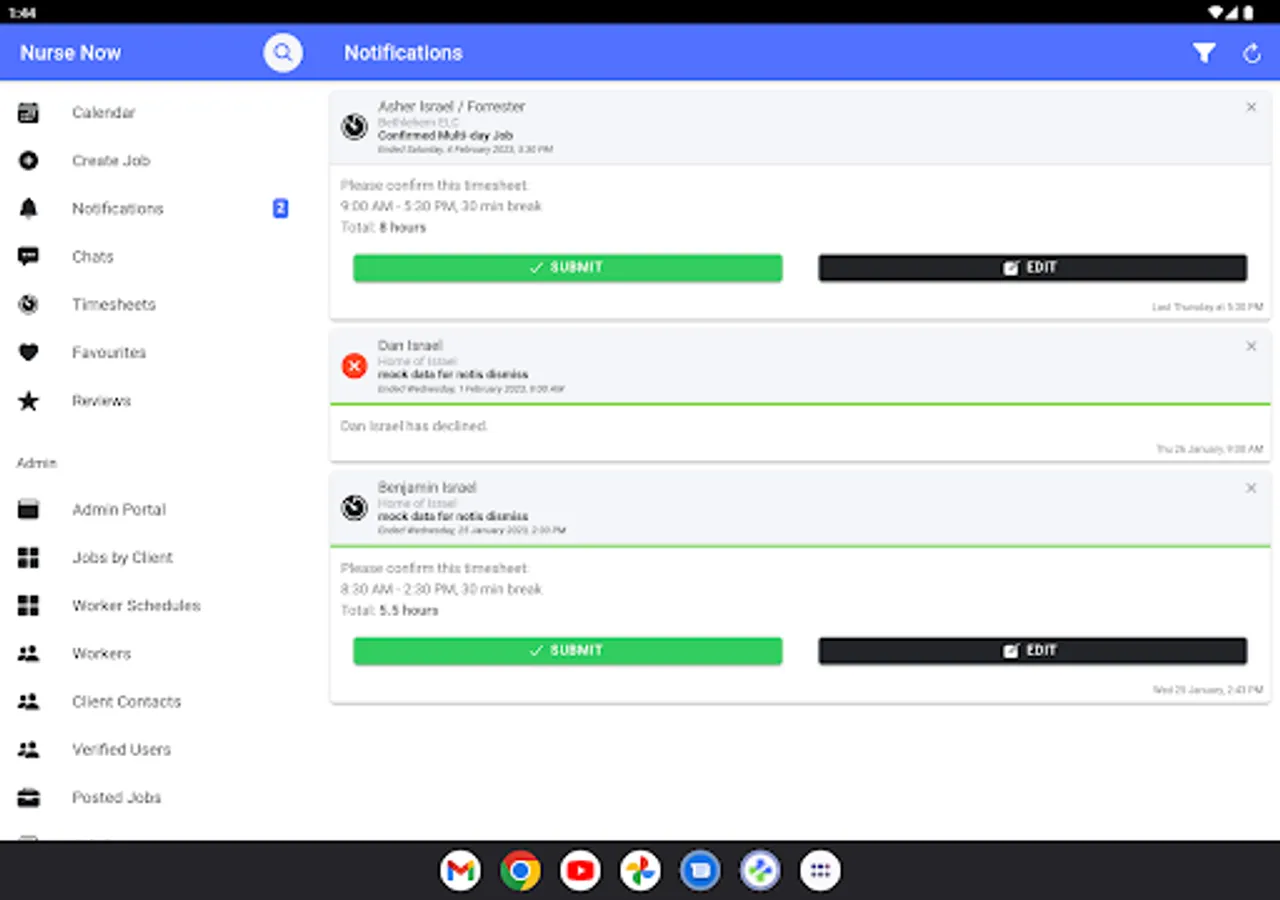The height and width of the screenshot is (900, 1280).
Task: Open the app drawer grid icon
Action: [820, 871]
